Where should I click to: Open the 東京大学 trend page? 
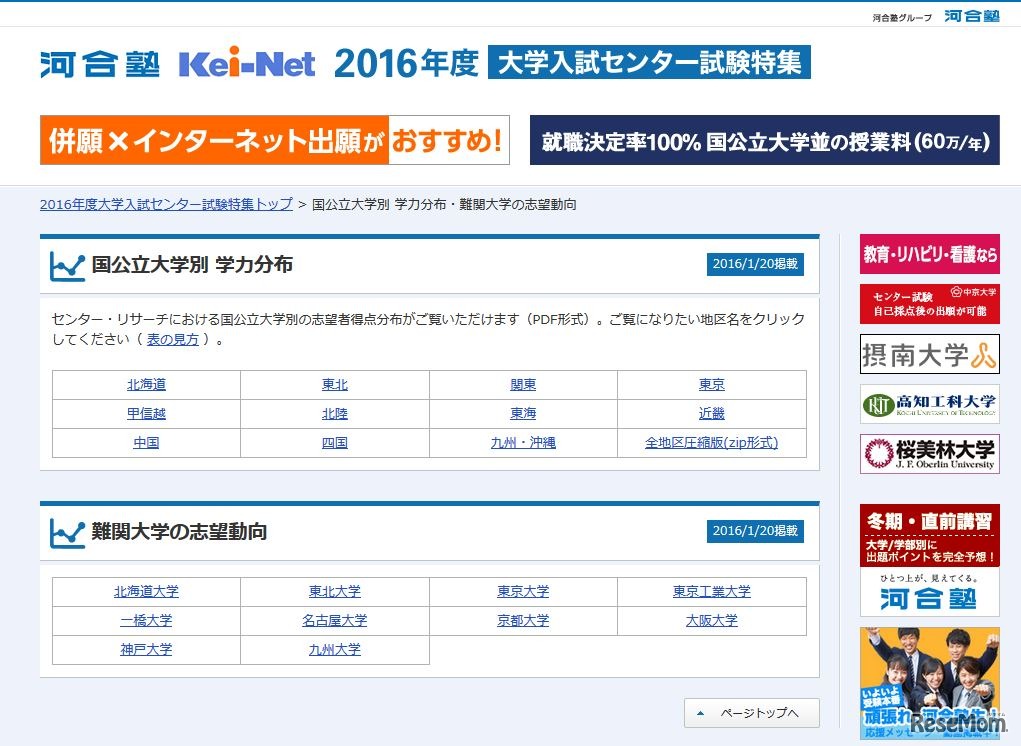click(x=523, y=591)
